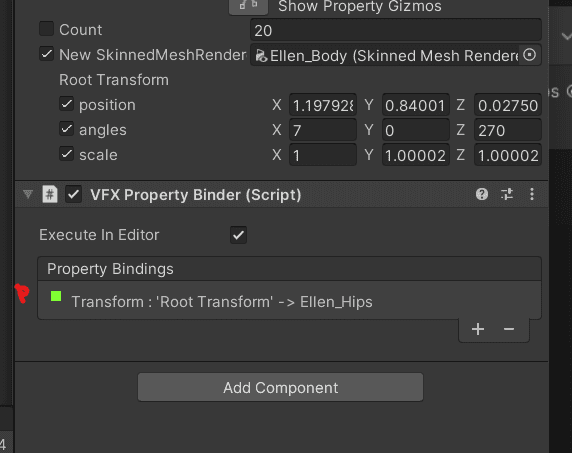
Task: Click the green binding status indicator
Action: 56,296
